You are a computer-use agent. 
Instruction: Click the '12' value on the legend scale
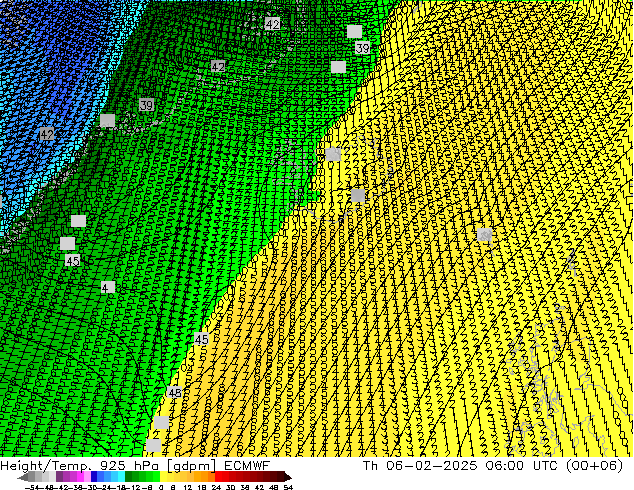[x=188, y=487]
